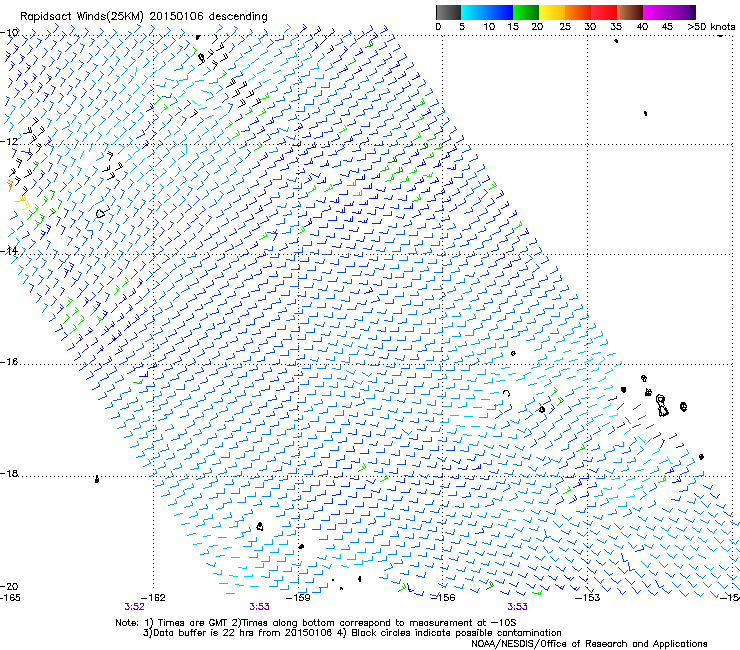Viewport: 740px width, 650px height.
Task: Click the '-20' latitude axis label
Action: coord(8,586)
